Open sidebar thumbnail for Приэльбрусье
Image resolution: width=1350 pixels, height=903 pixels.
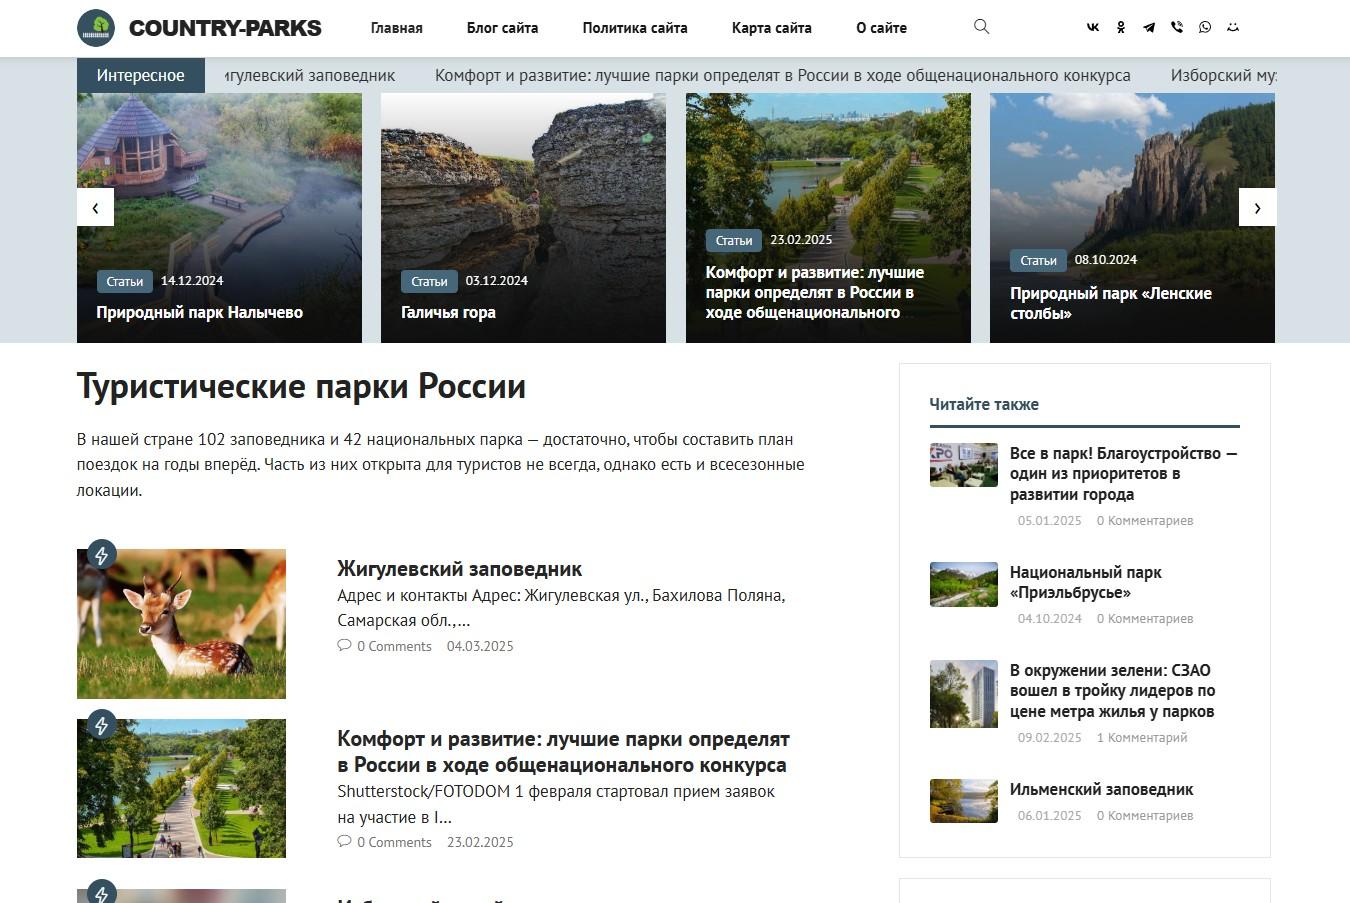point(964,584)
